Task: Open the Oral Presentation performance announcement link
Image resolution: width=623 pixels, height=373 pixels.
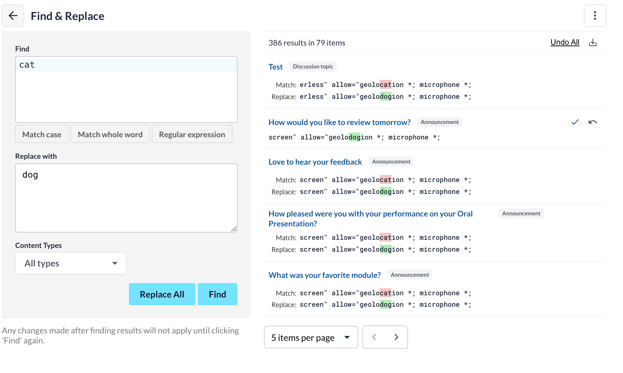Action: pos(370,218)
